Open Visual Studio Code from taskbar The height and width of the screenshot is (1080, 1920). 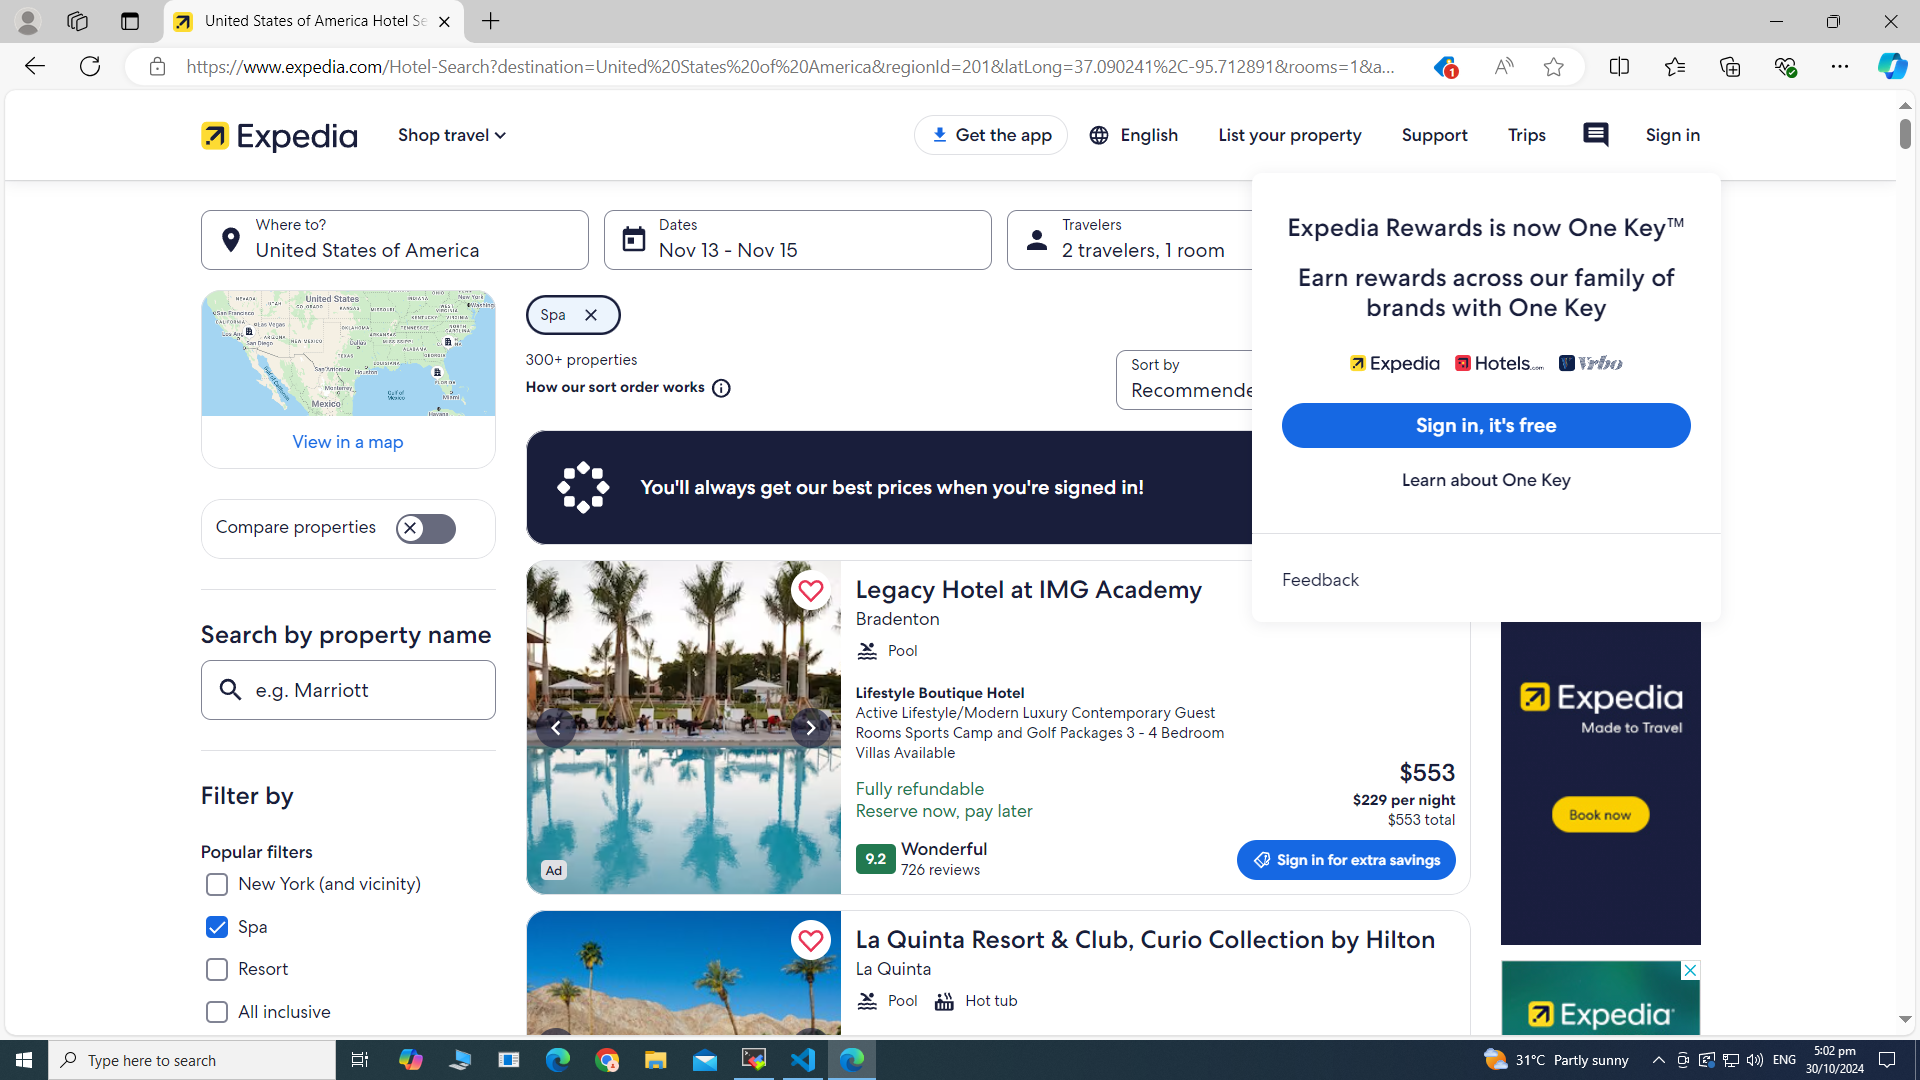click(x=803, y=1060)
